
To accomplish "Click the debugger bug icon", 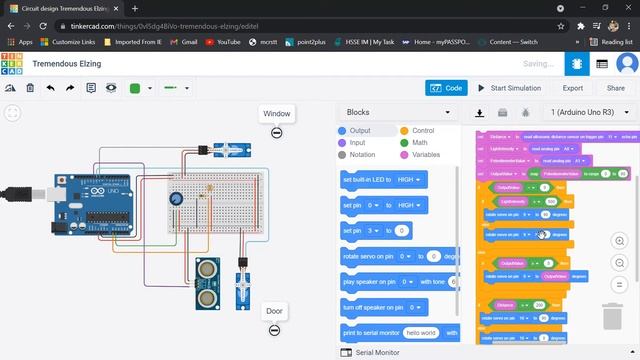I will (525, 113).
